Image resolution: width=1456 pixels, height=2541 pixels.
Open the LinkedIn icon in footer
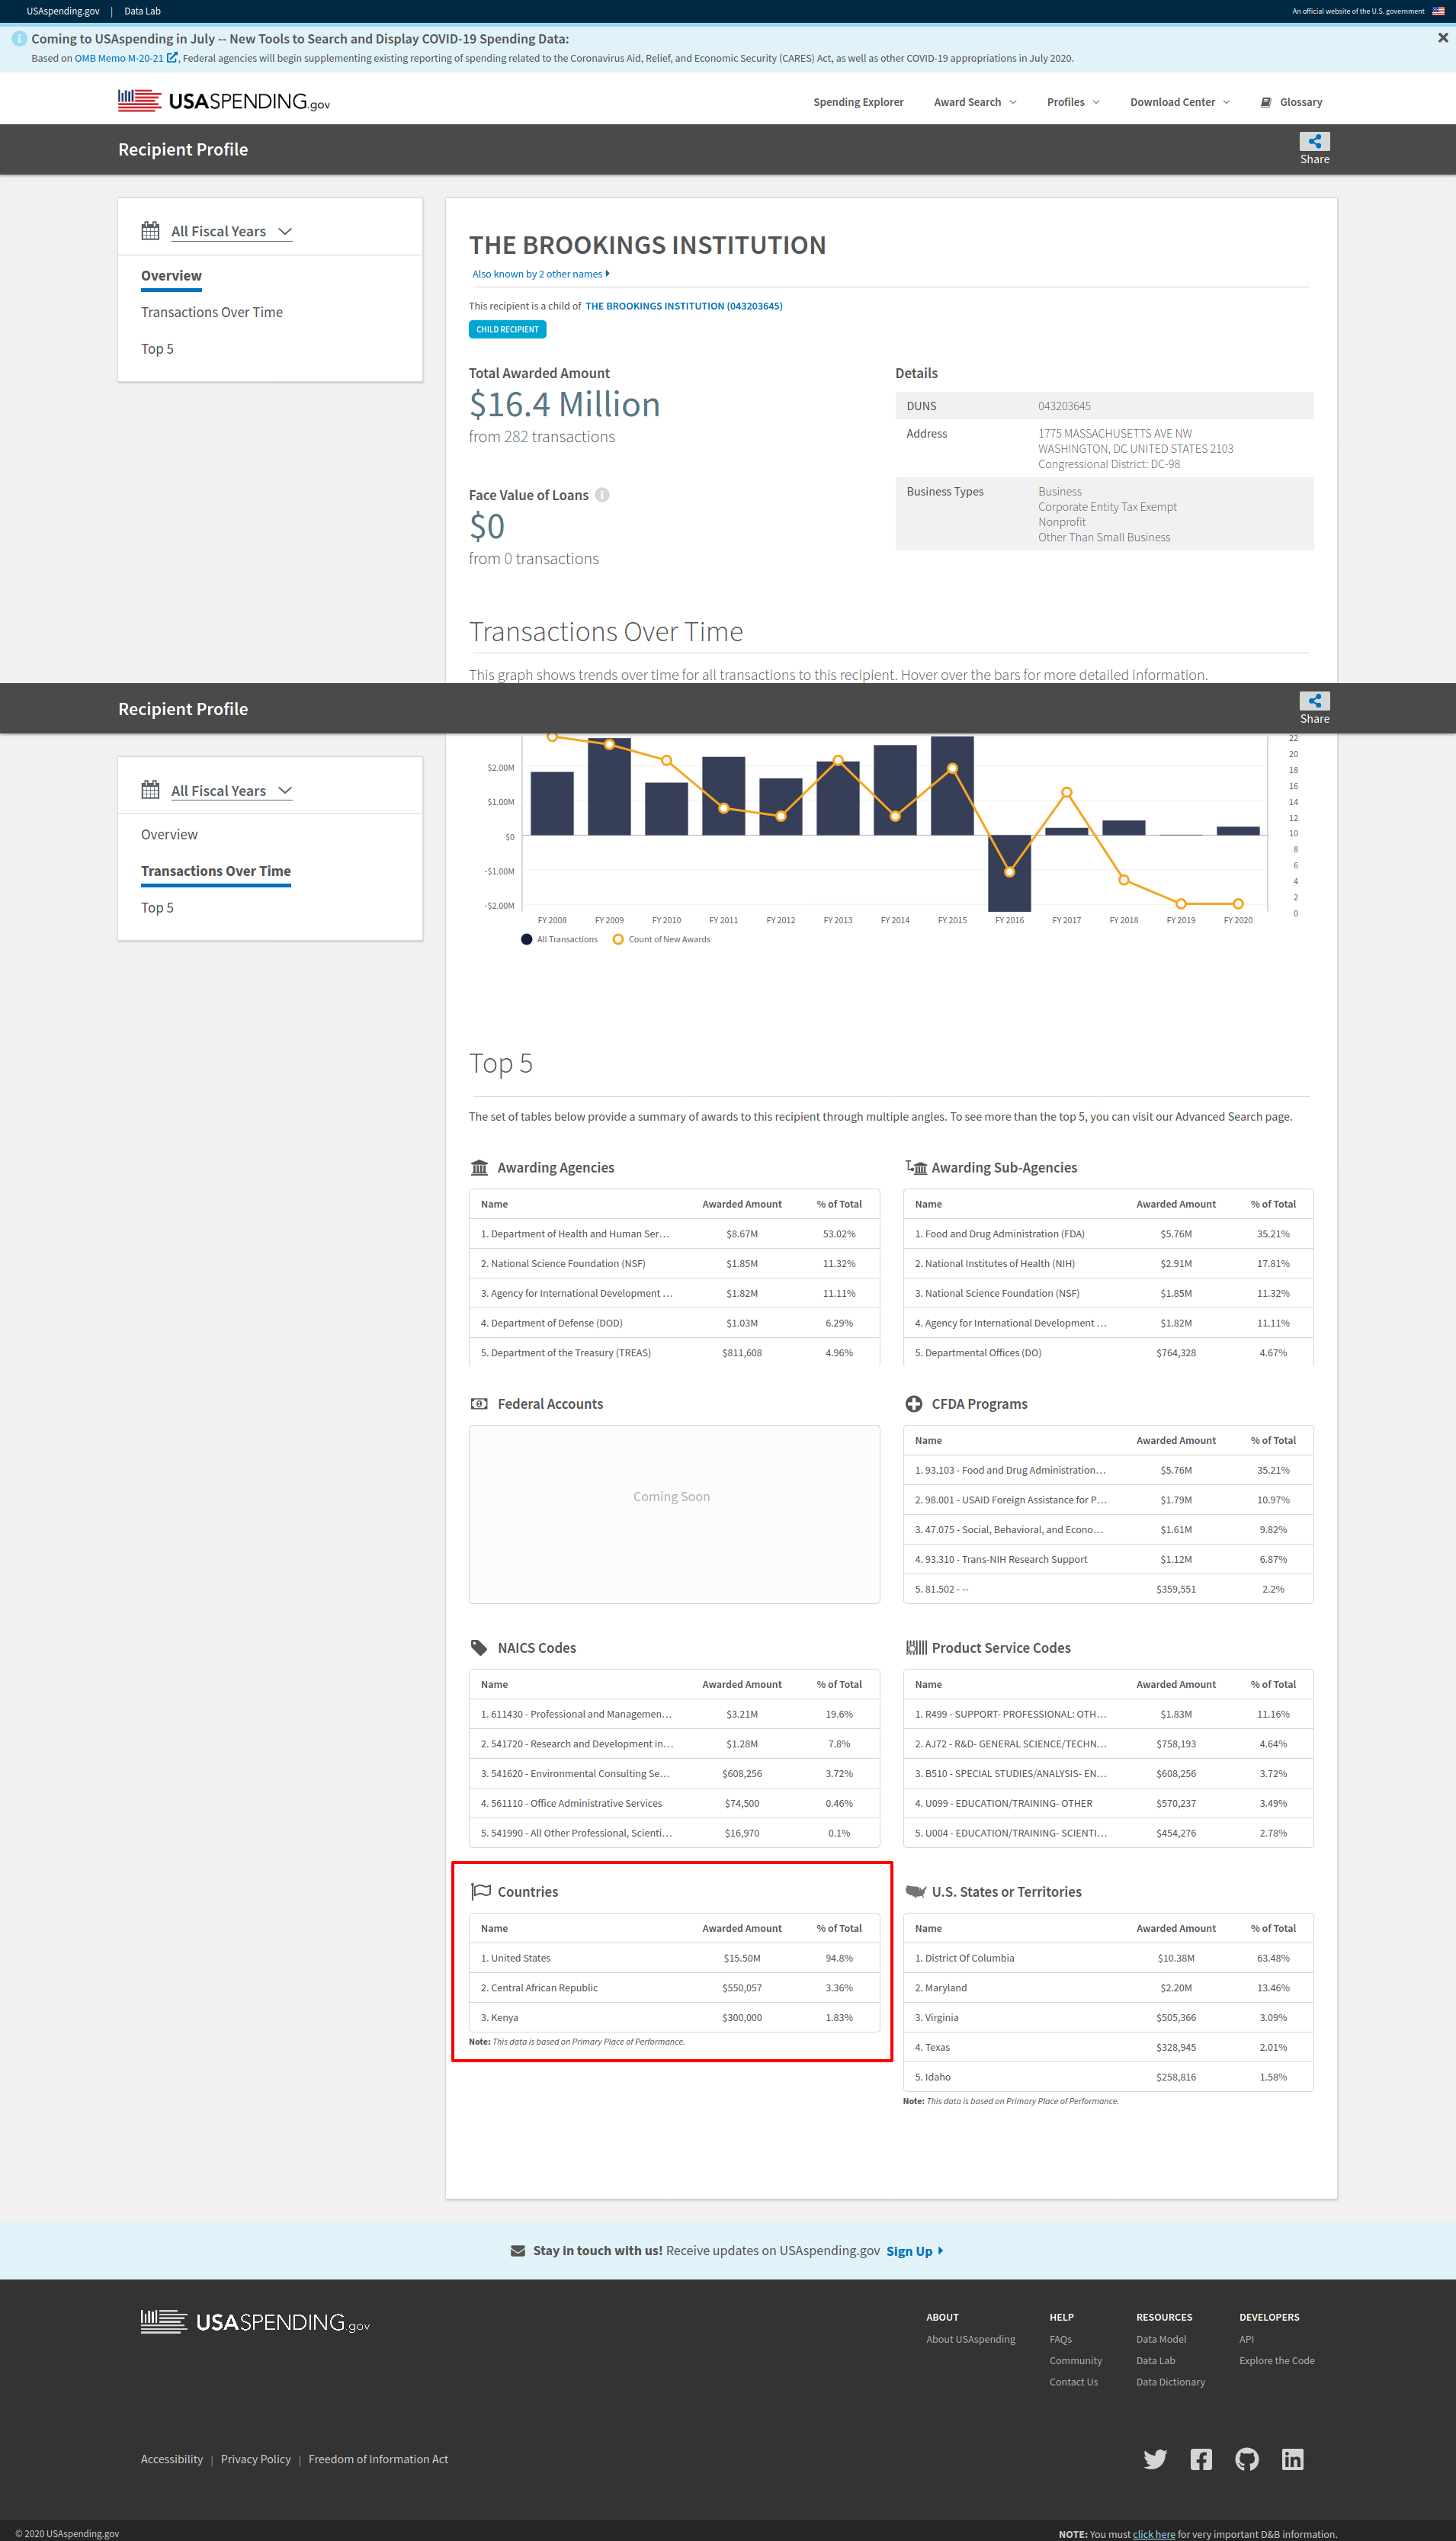point(1292,2459)
